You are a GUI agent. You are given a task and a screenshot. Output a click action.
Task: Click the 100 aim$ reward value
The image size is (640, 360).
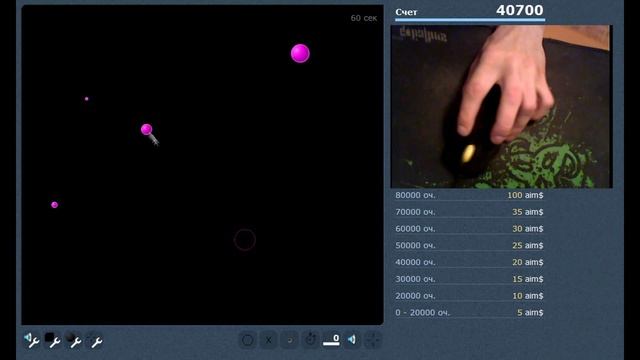[x=525, y=196]
